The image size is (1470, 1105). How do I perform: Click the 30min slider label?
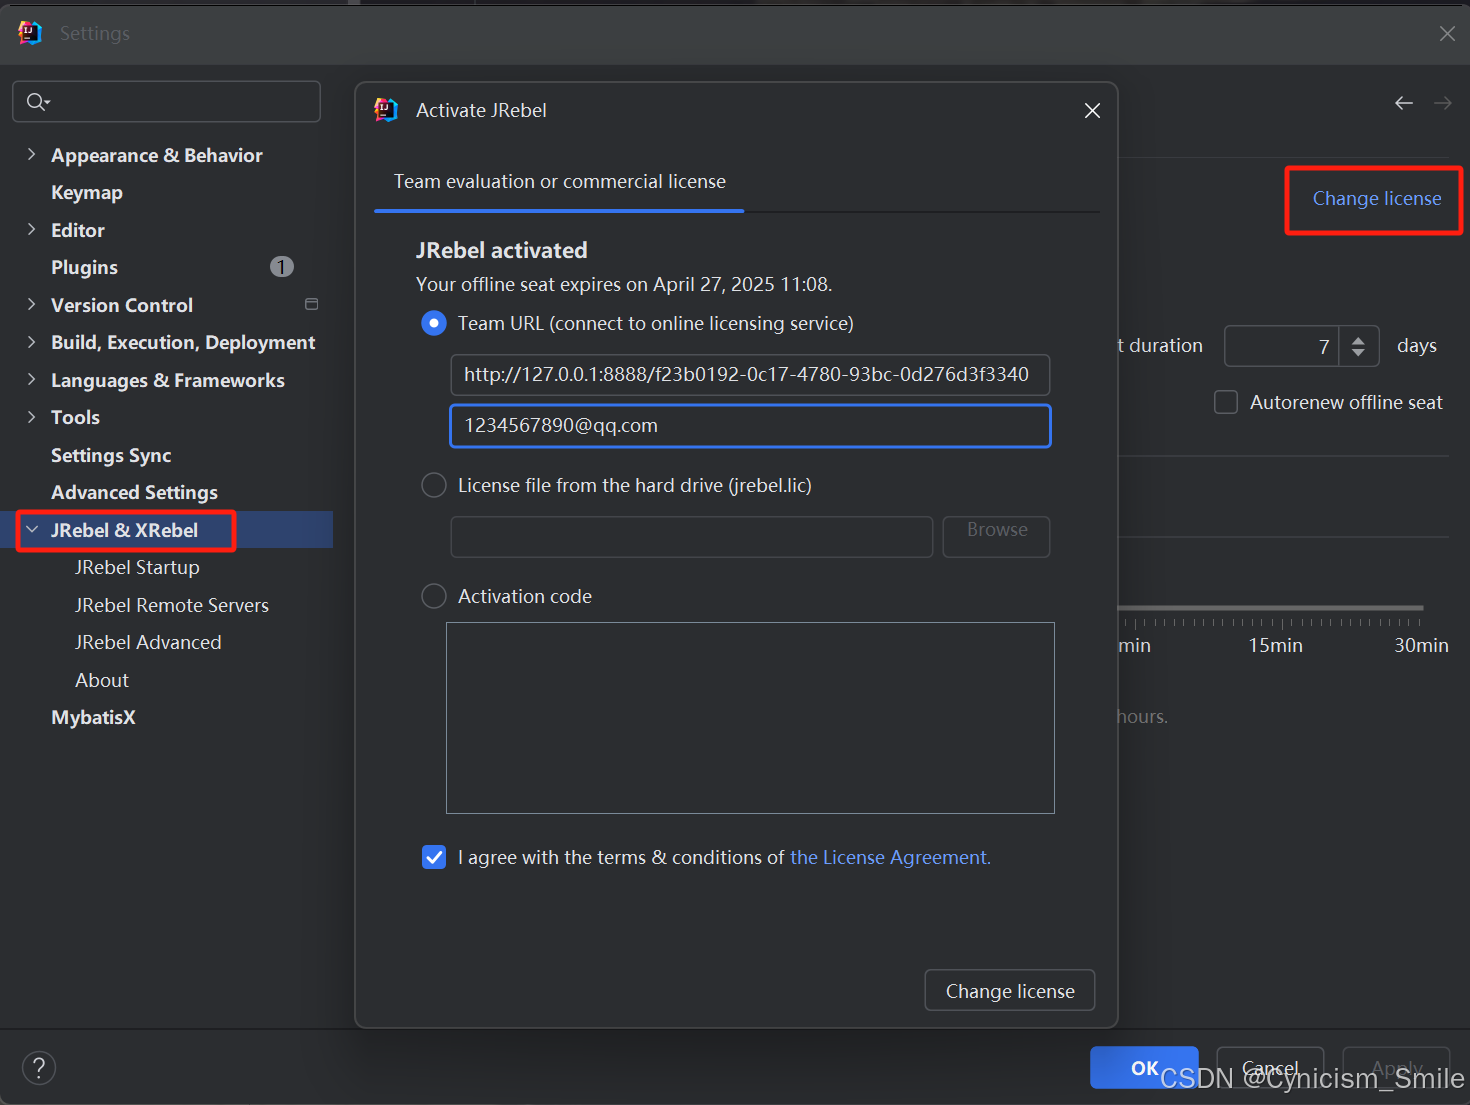(x=1421, y=645)
